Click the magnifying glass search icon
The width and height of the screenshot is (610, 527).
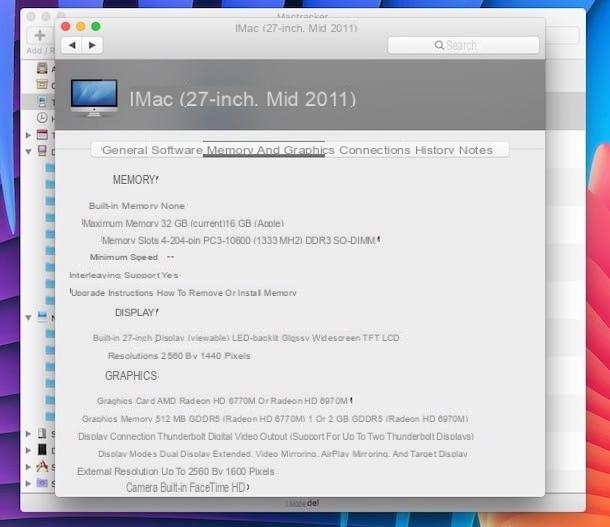point(439,45)
